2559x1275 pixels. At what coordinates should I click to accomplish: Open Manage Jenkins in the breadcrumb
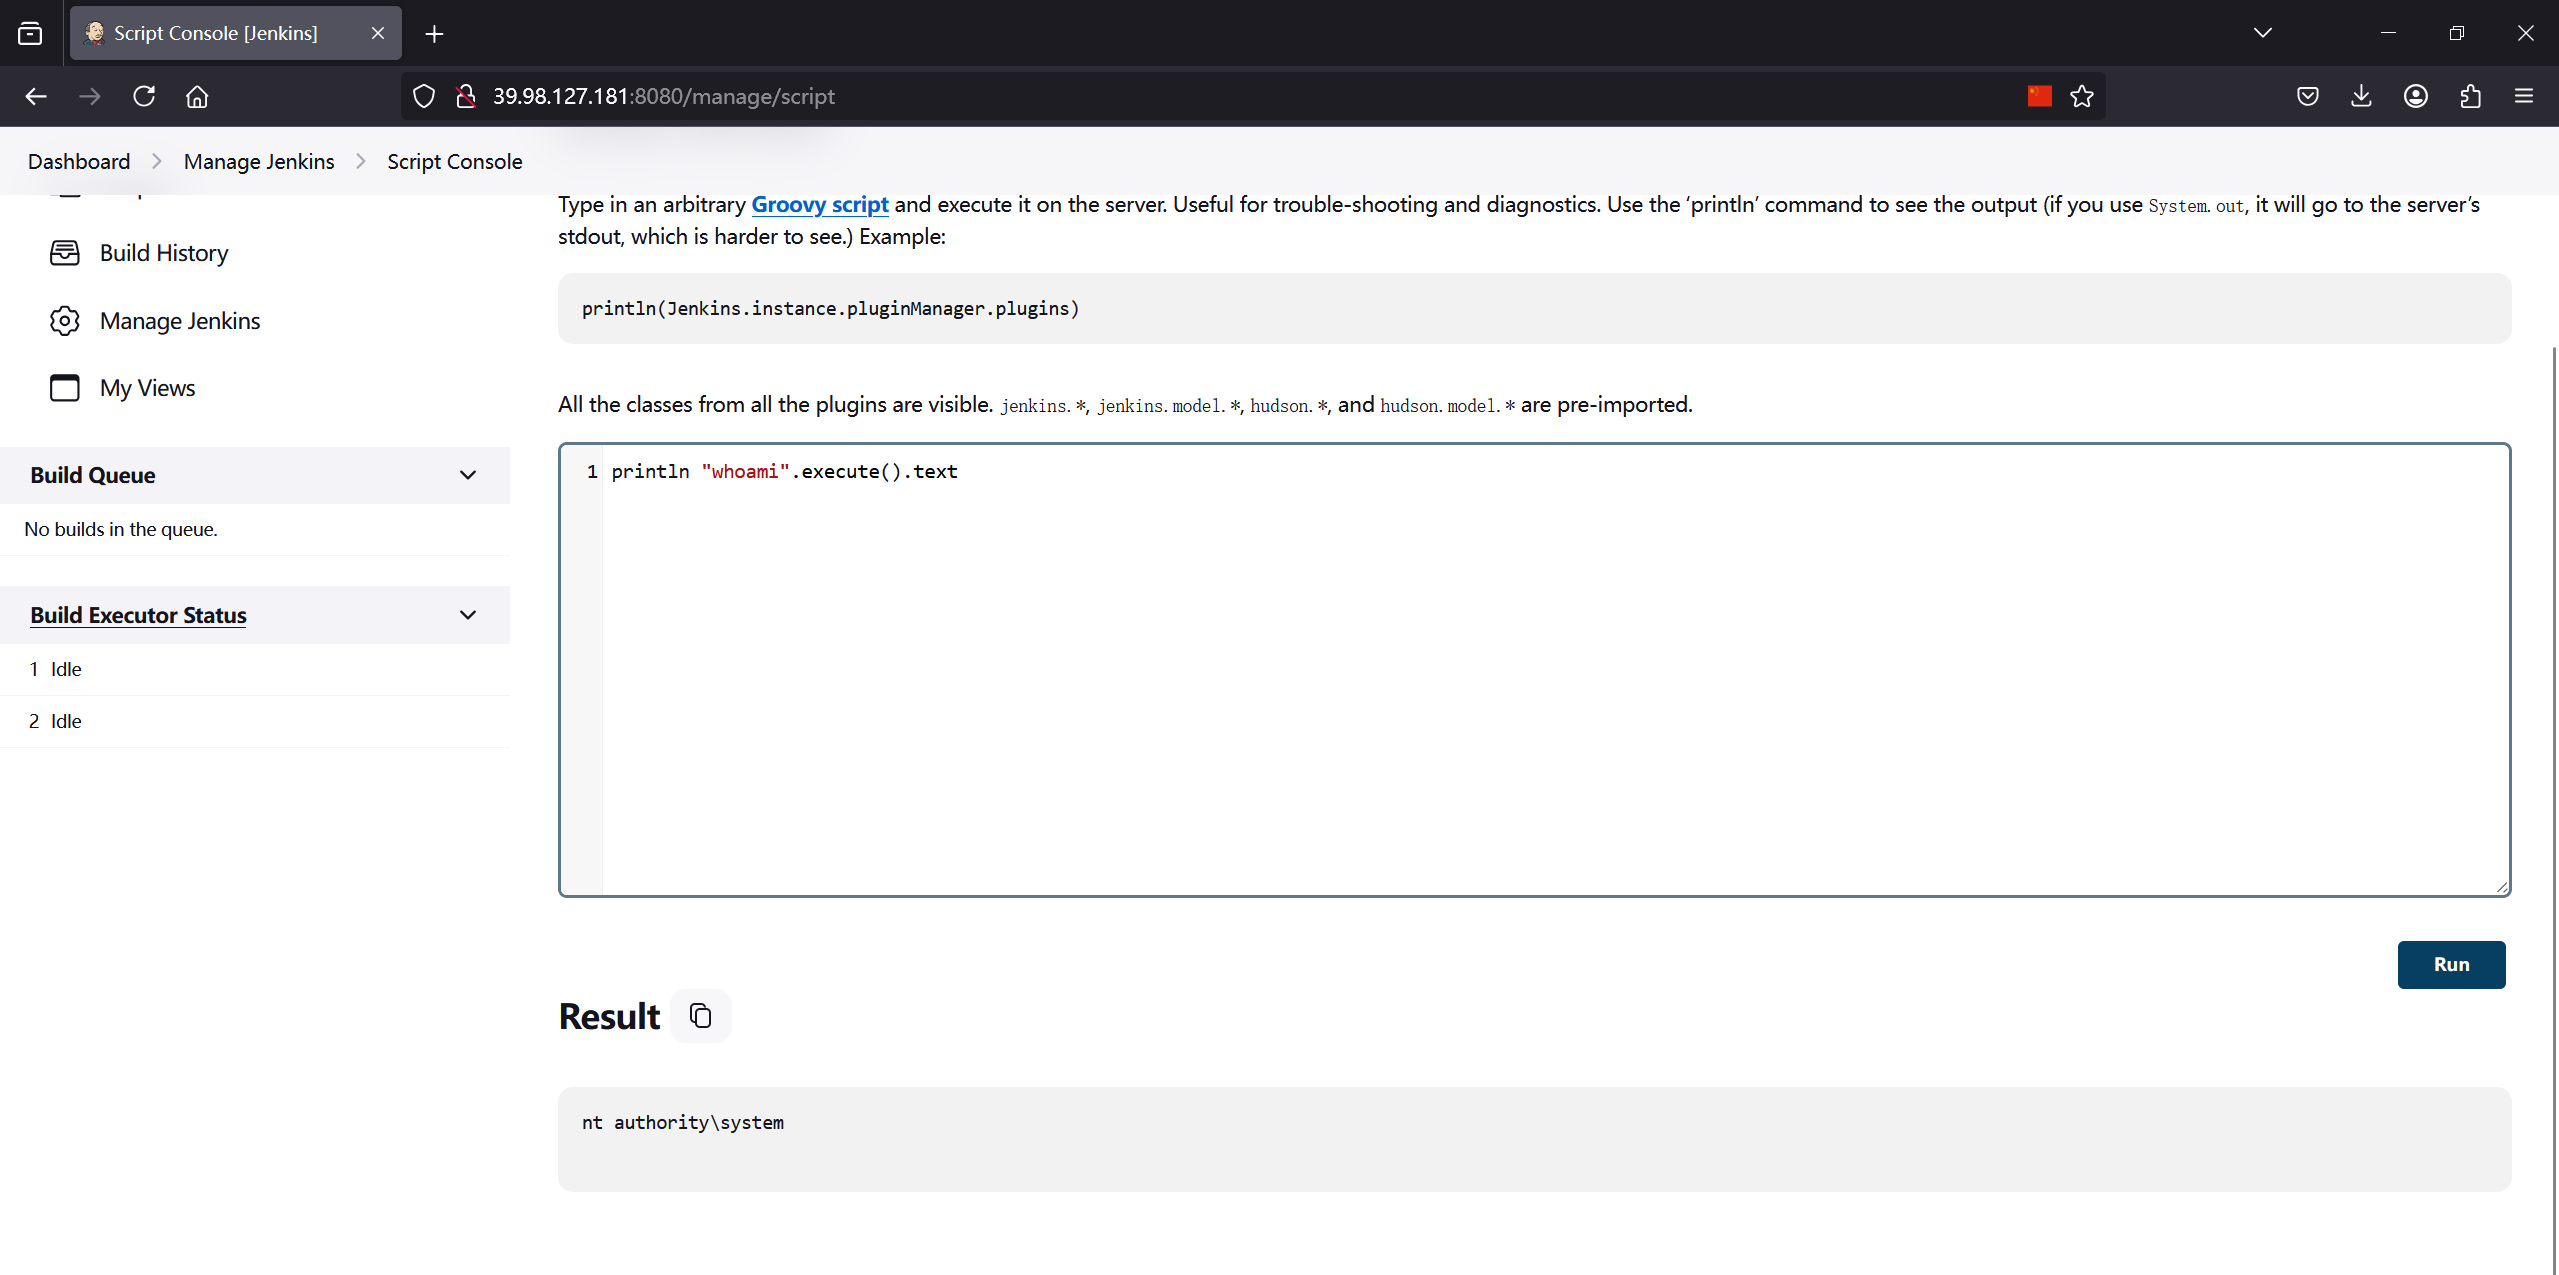(259, 162)
